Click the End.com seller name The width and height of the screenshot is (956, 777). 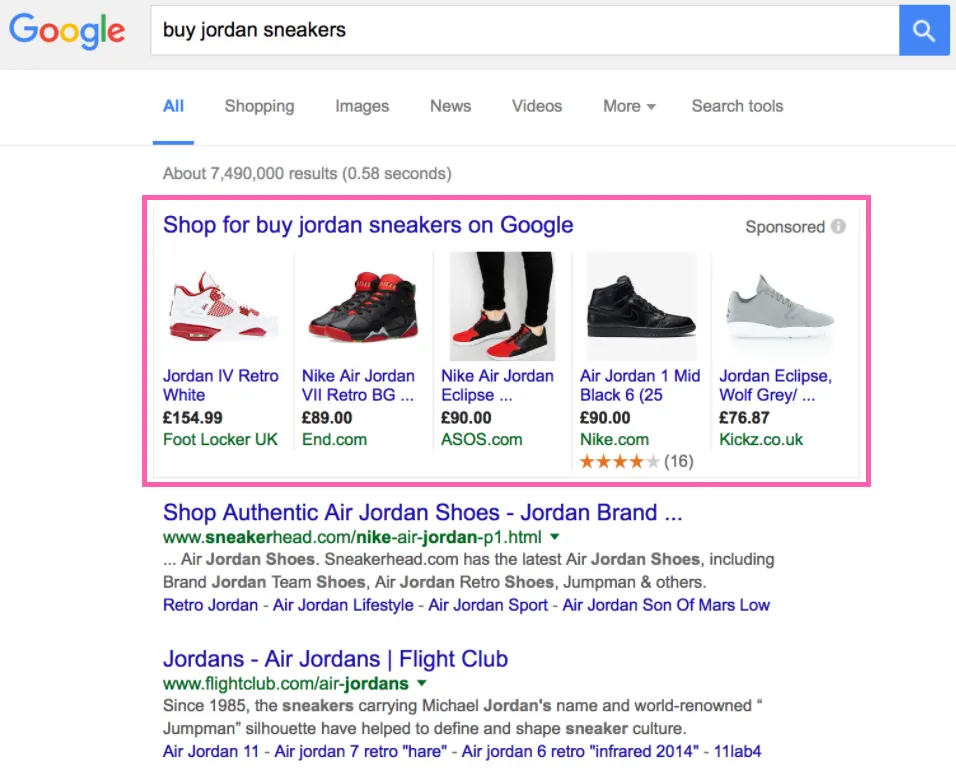tap(334, 440)
